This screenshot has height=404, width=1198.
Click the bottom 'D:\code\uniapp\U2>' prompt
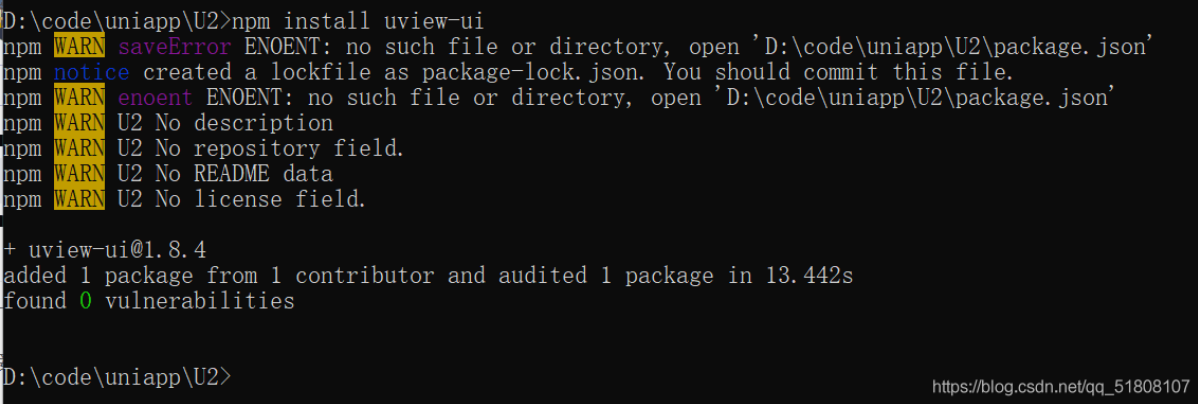point(116,377)
